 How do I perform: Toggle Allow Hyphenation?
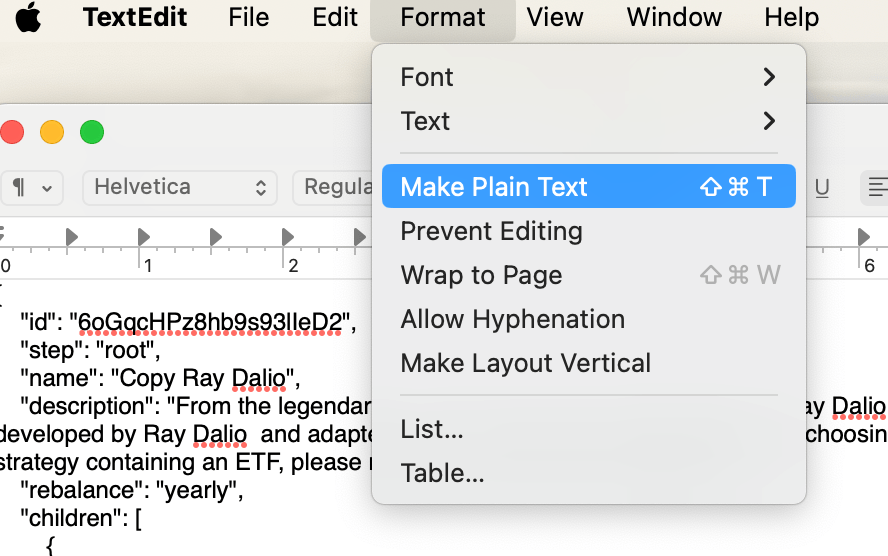[588, 319]
